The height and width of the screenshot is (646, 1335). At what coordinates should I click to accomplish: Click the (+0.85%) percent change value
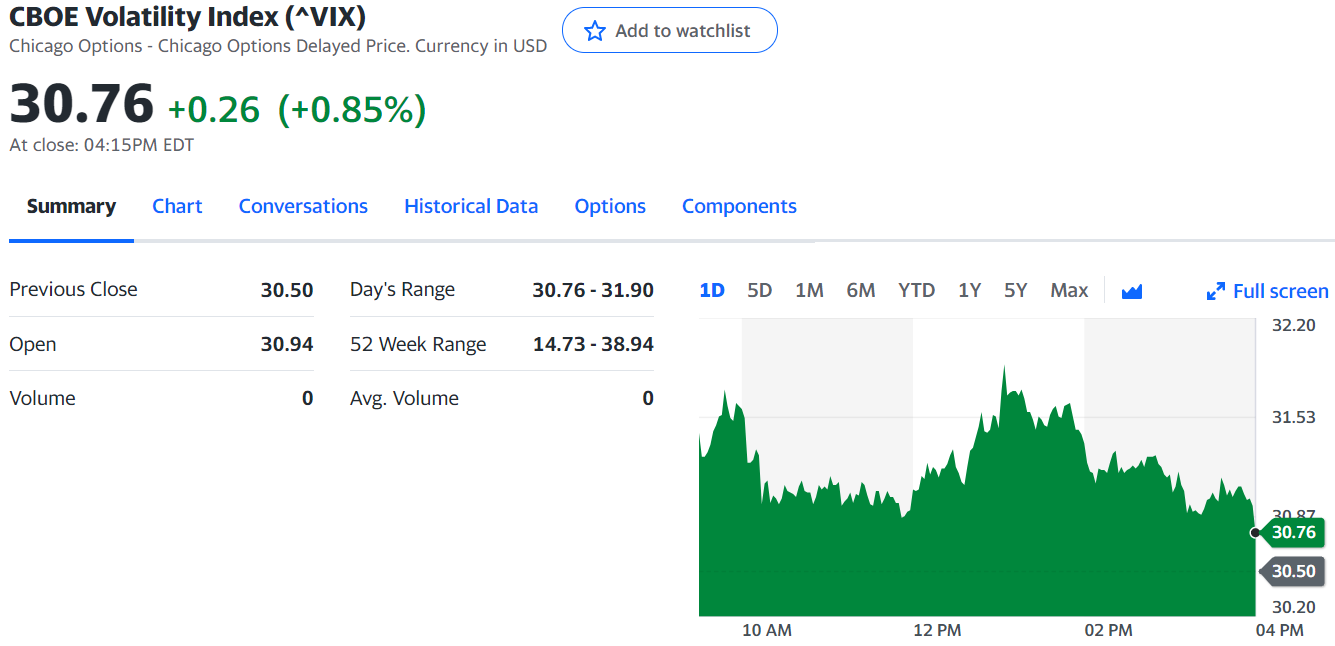pyautogui.click(x=352, y=109)
